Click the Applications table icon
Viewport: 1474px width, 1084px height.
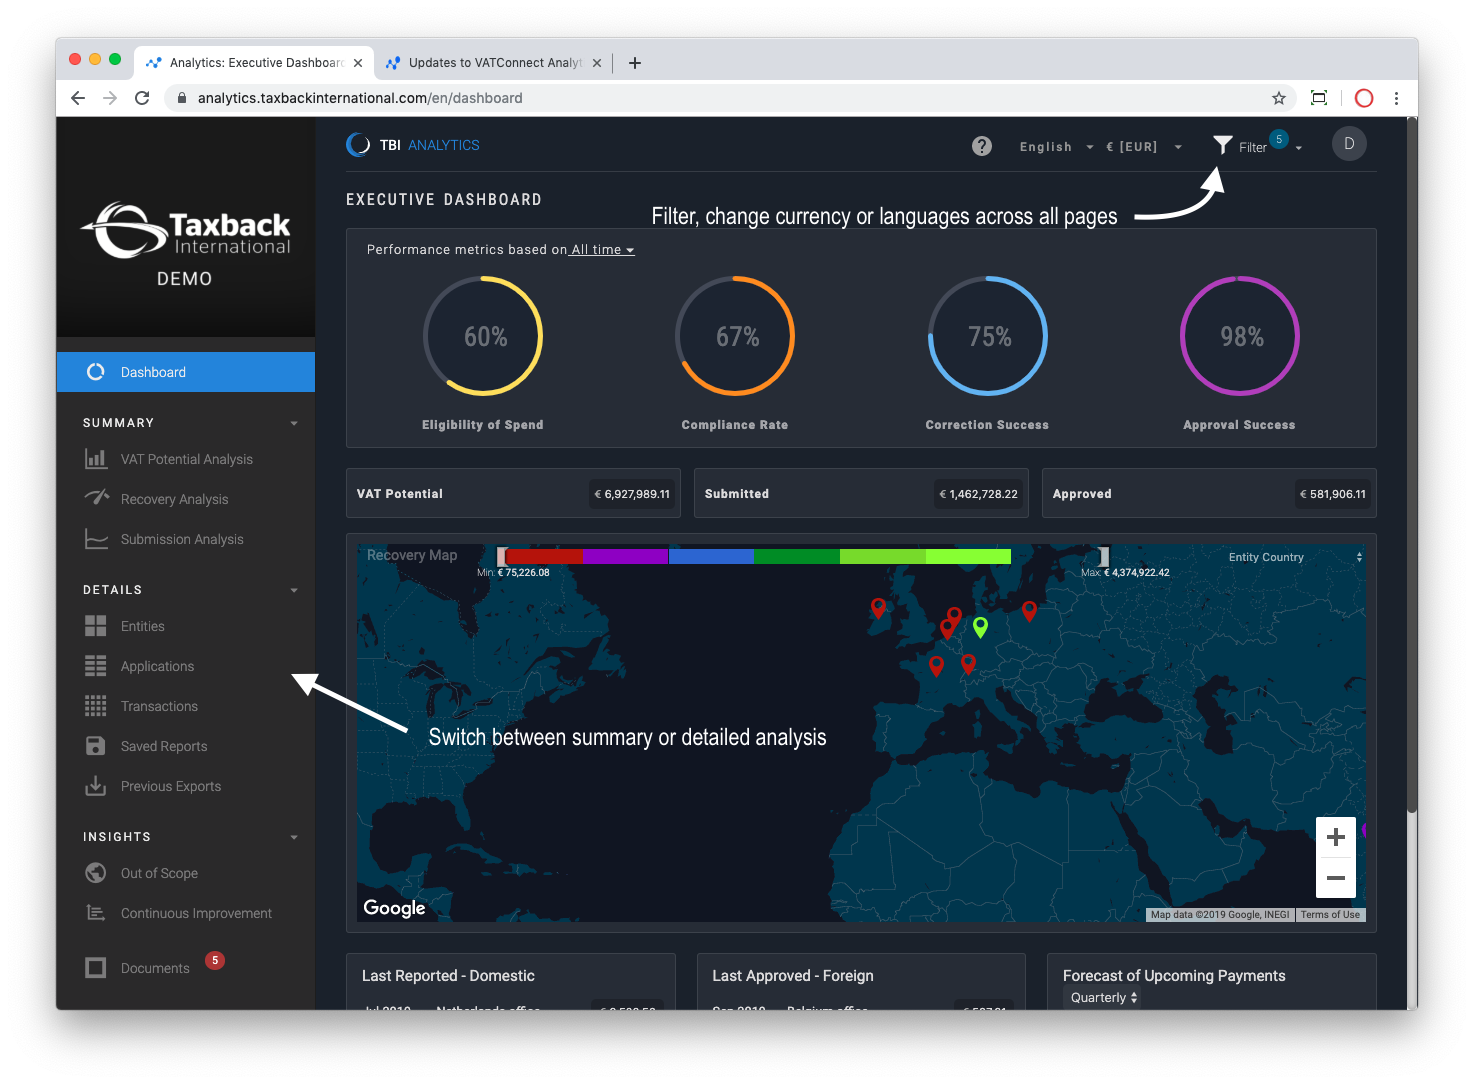(96, 666)
